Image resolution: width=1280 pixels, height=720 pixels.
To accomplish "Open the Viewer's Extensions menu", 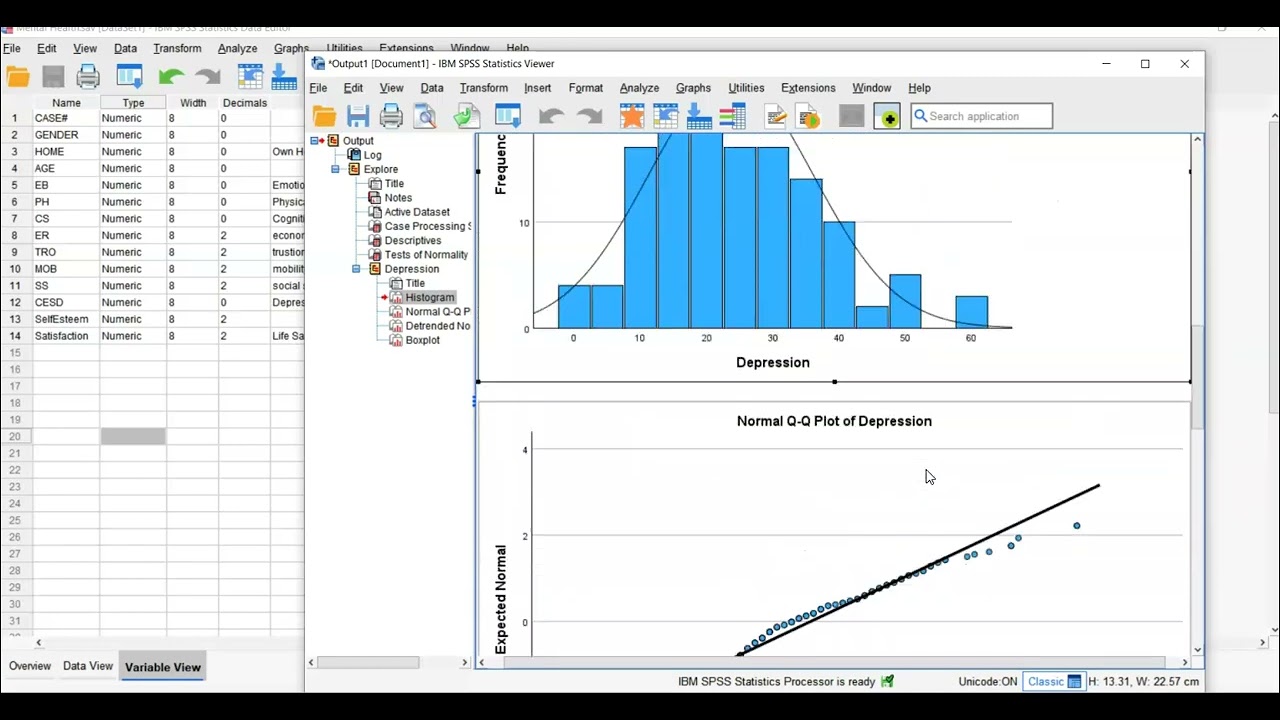I will (x=808, y=88).
